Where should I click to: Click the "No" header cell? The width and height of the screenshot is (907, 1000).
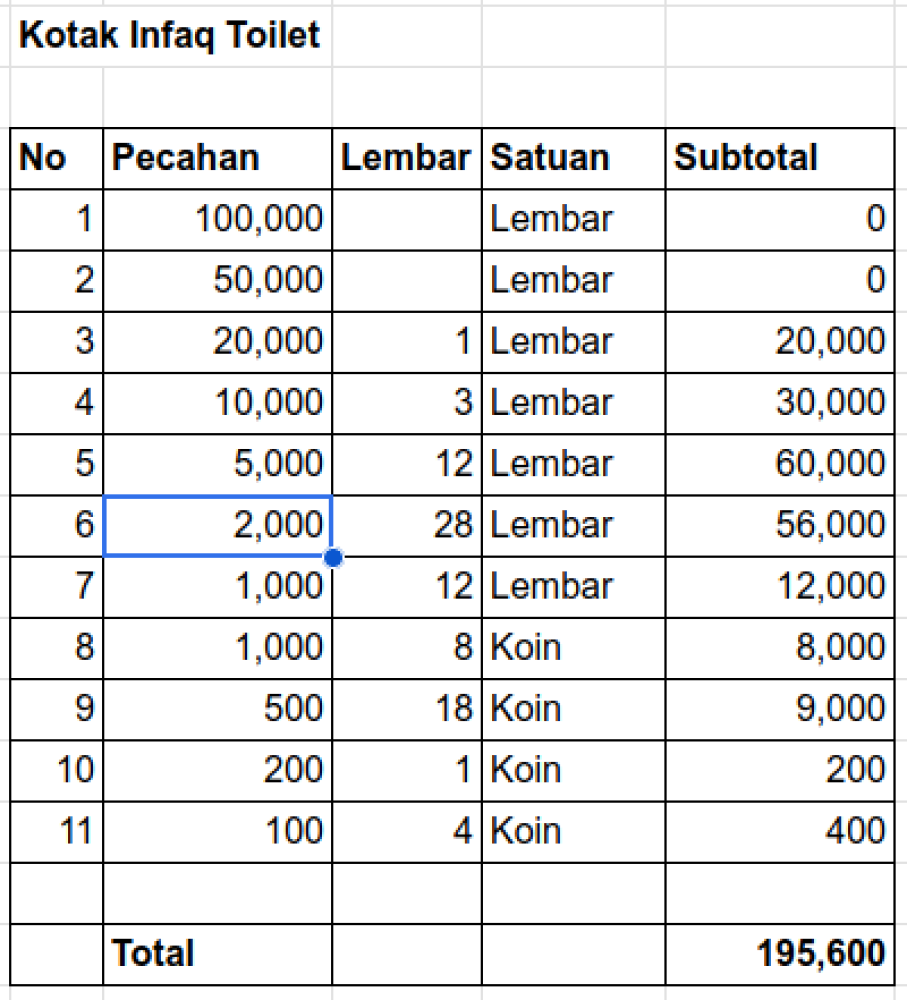[57, 158]
